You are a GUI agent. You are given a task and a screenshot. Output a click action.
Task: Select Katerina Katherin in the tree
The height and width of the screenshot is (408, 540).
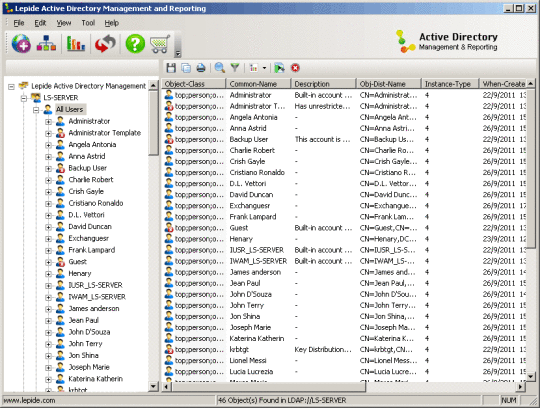coord(95,379)
